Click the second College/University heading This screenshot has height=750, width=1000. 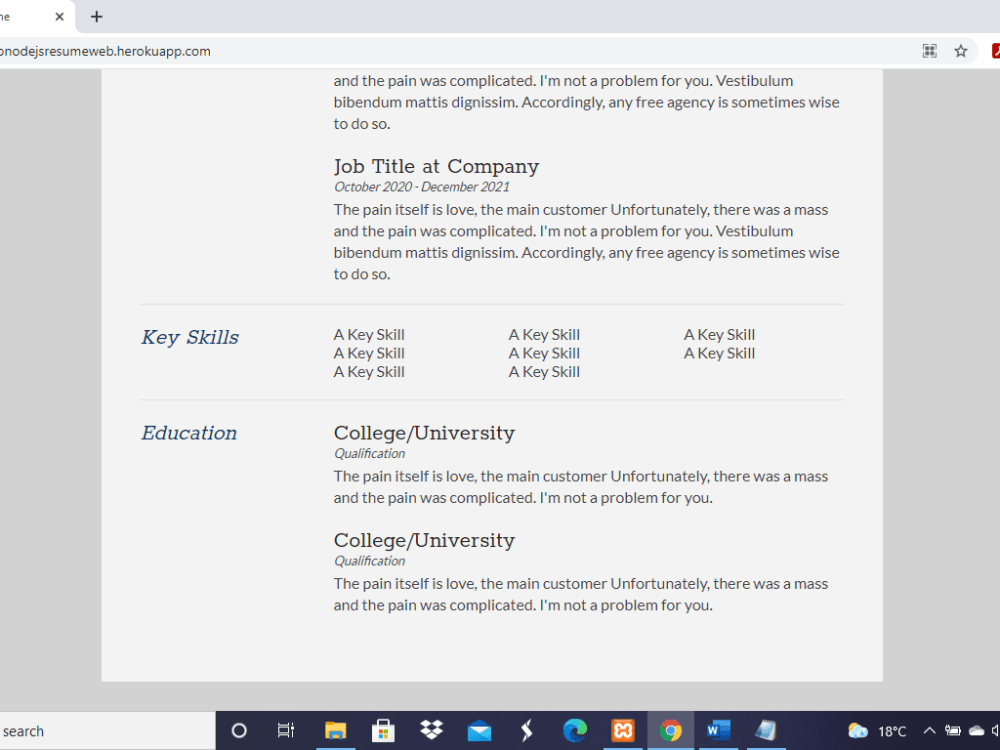424,540
